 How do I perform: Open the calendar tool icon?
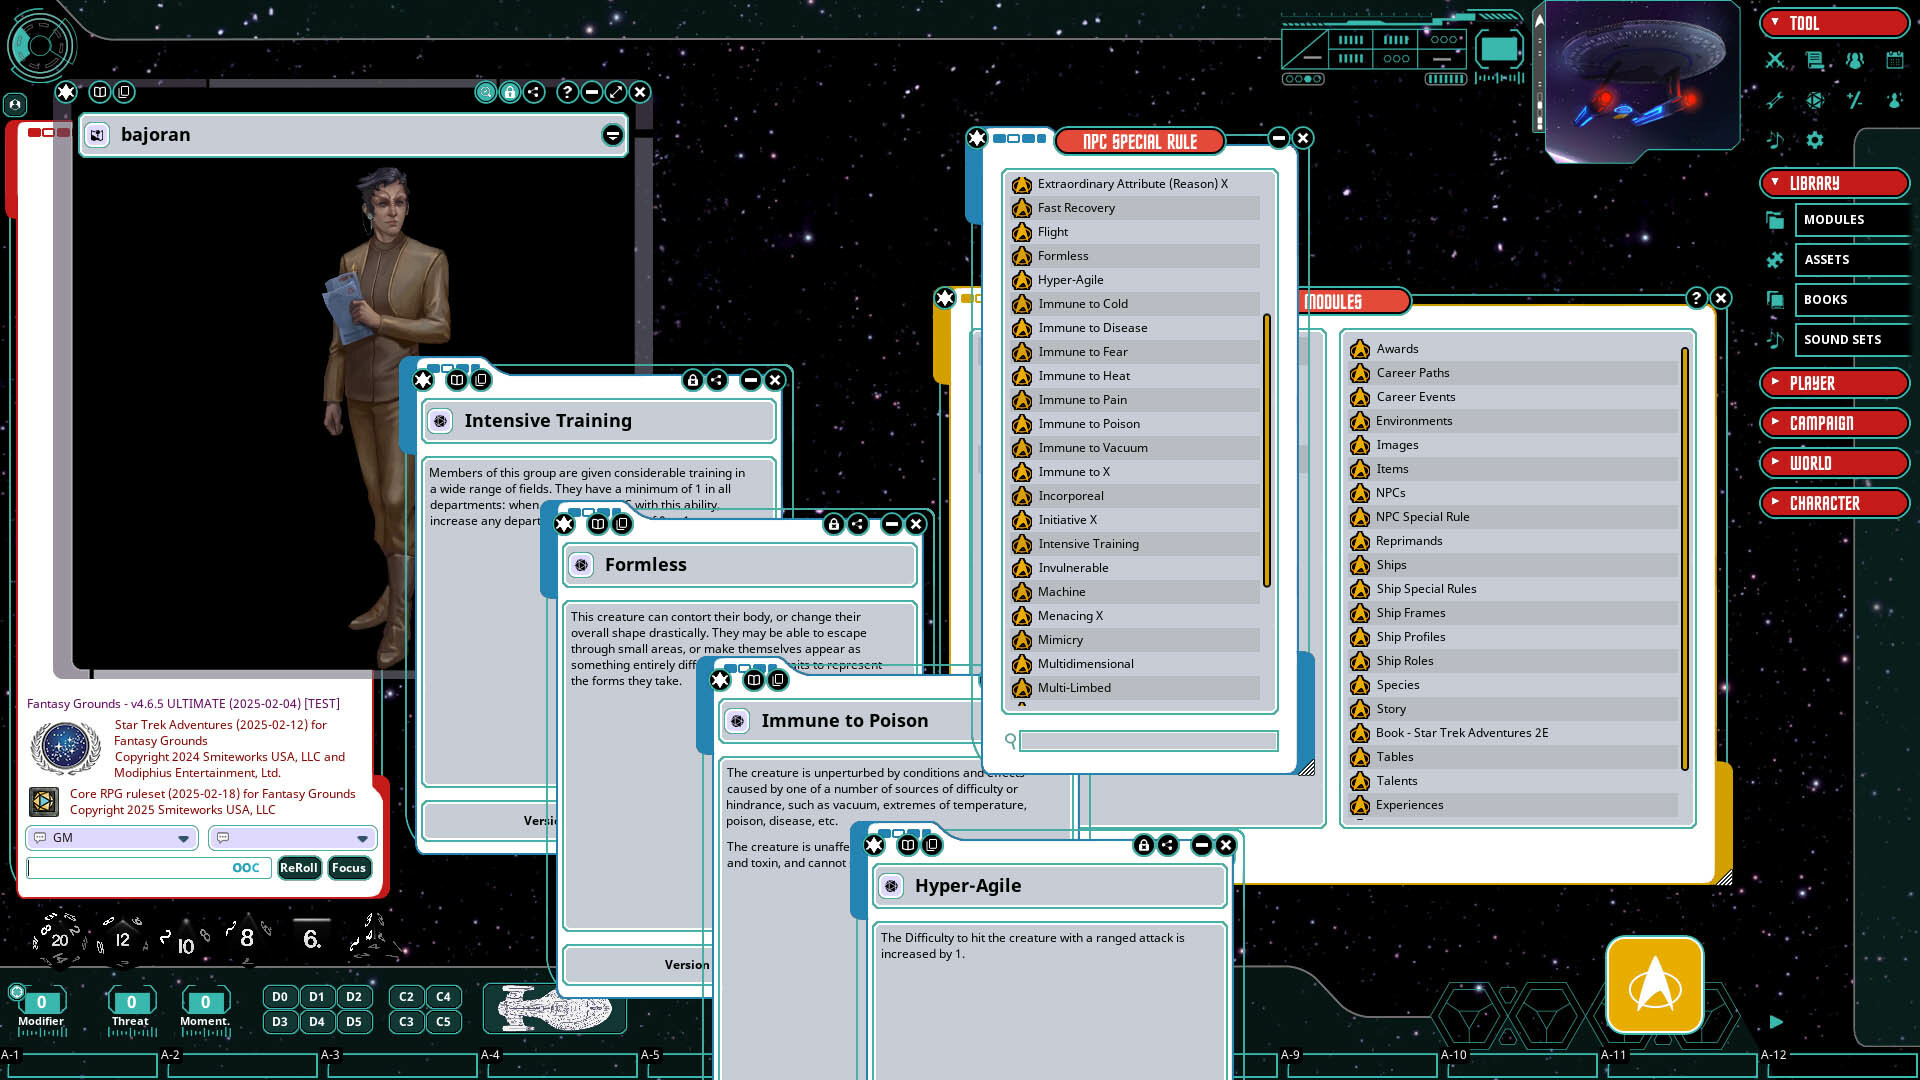click(x=1895, y=60)
